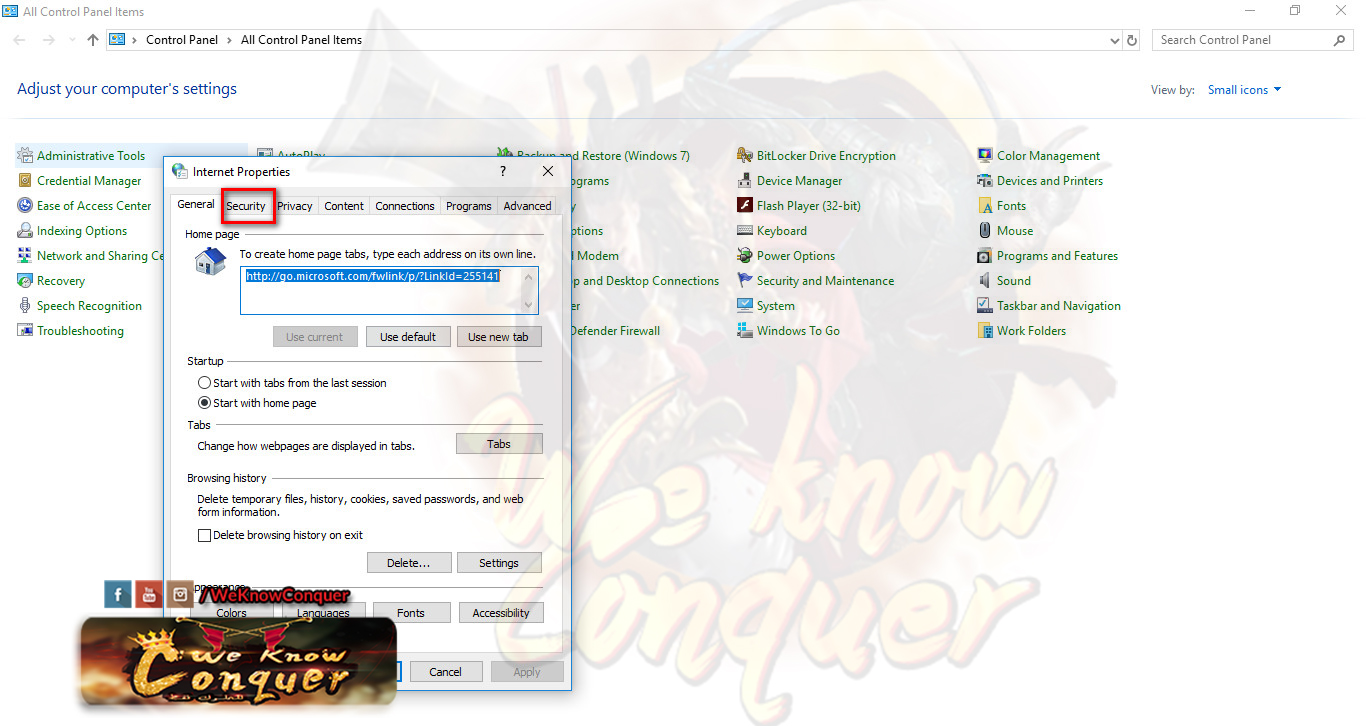Image resolution: width=1366 pixels, height=726 pixels.
Task: Open the Fonts control panel icon
Action: [985, 206]
